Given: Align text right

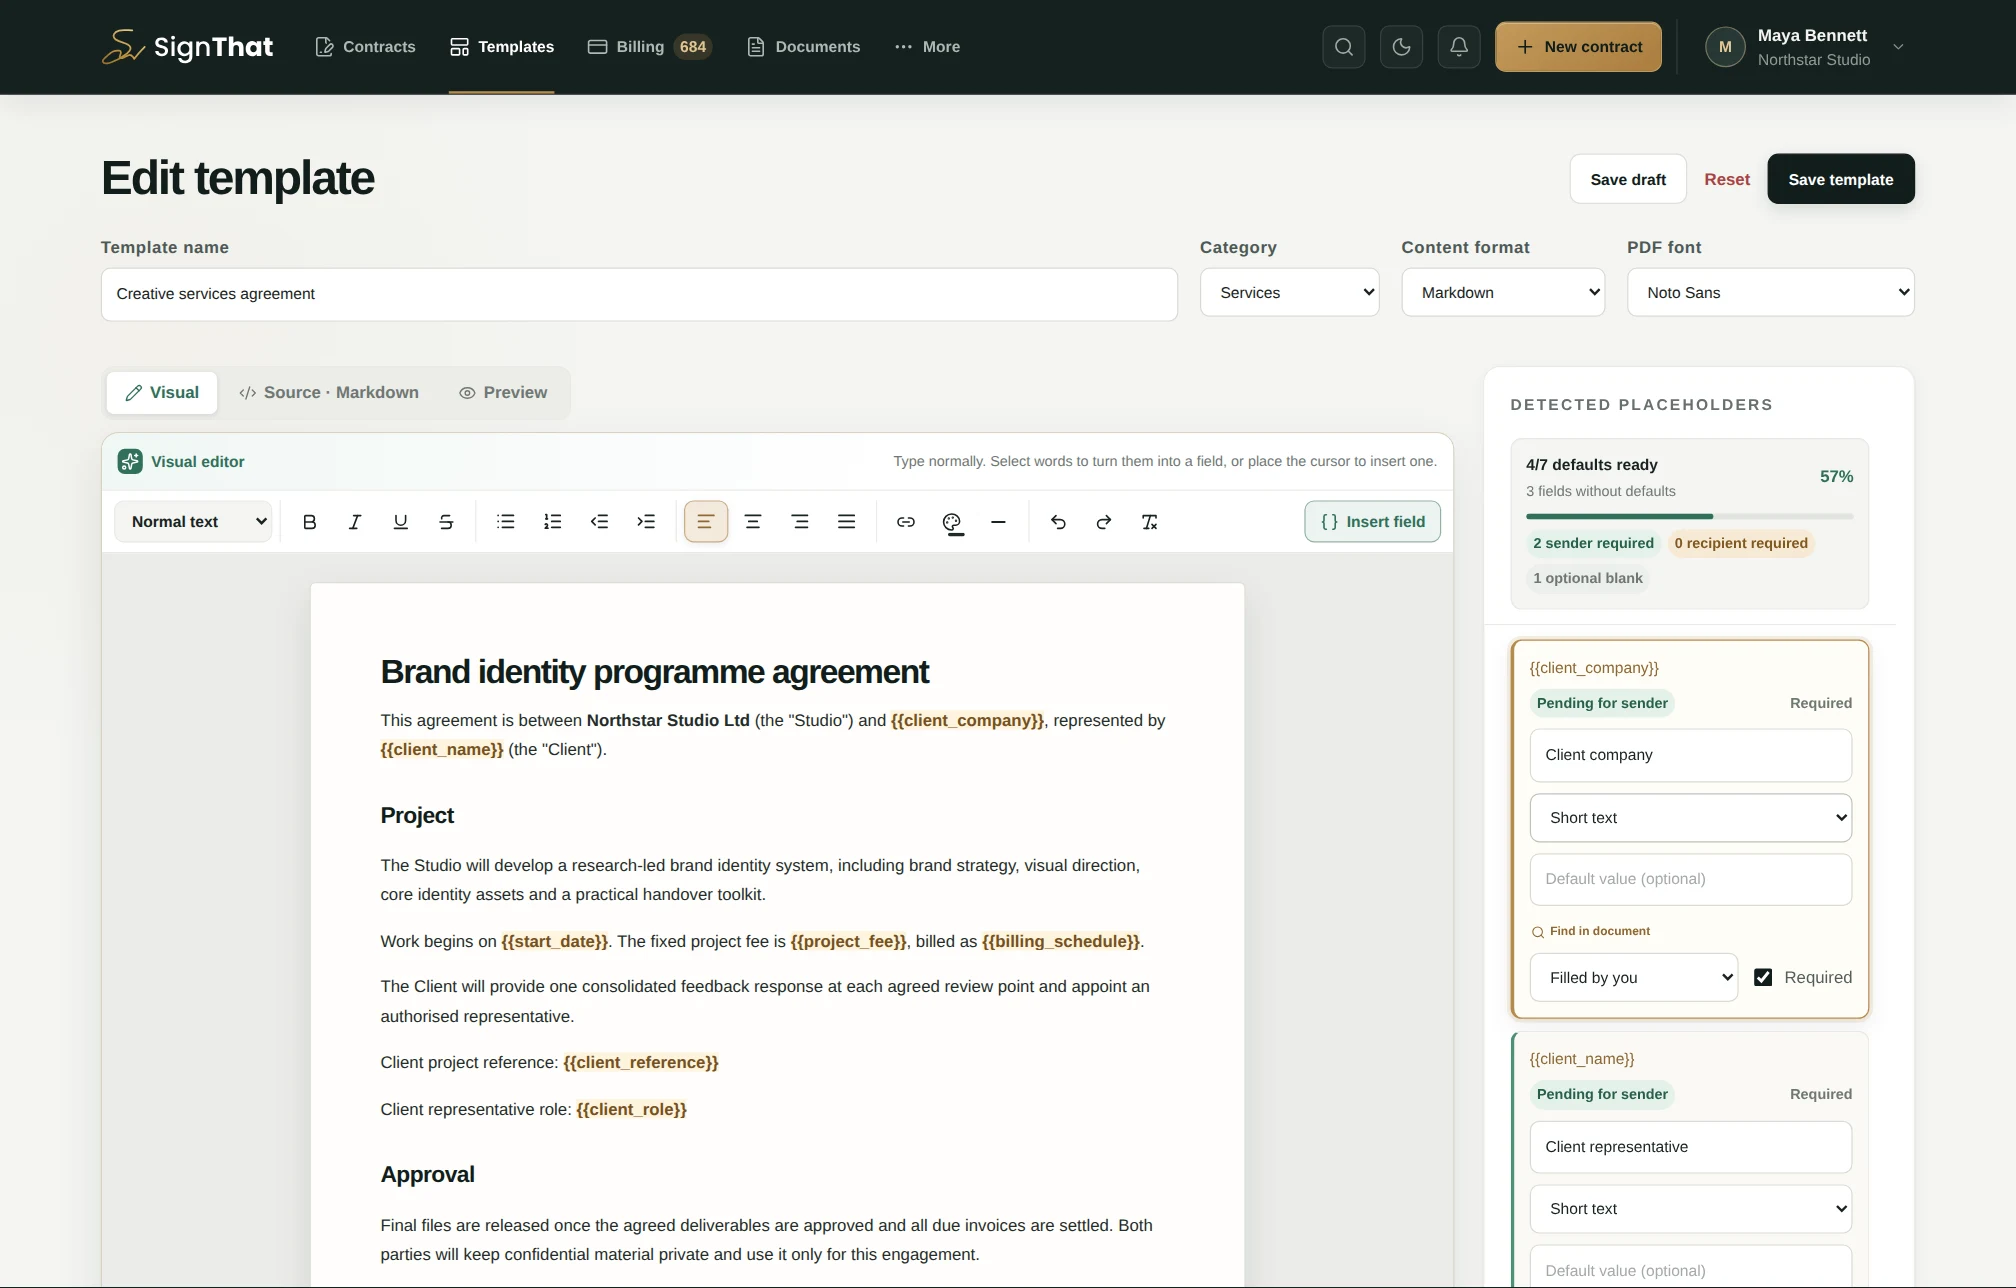Looking at the screenshot, I should click(800, 522).
